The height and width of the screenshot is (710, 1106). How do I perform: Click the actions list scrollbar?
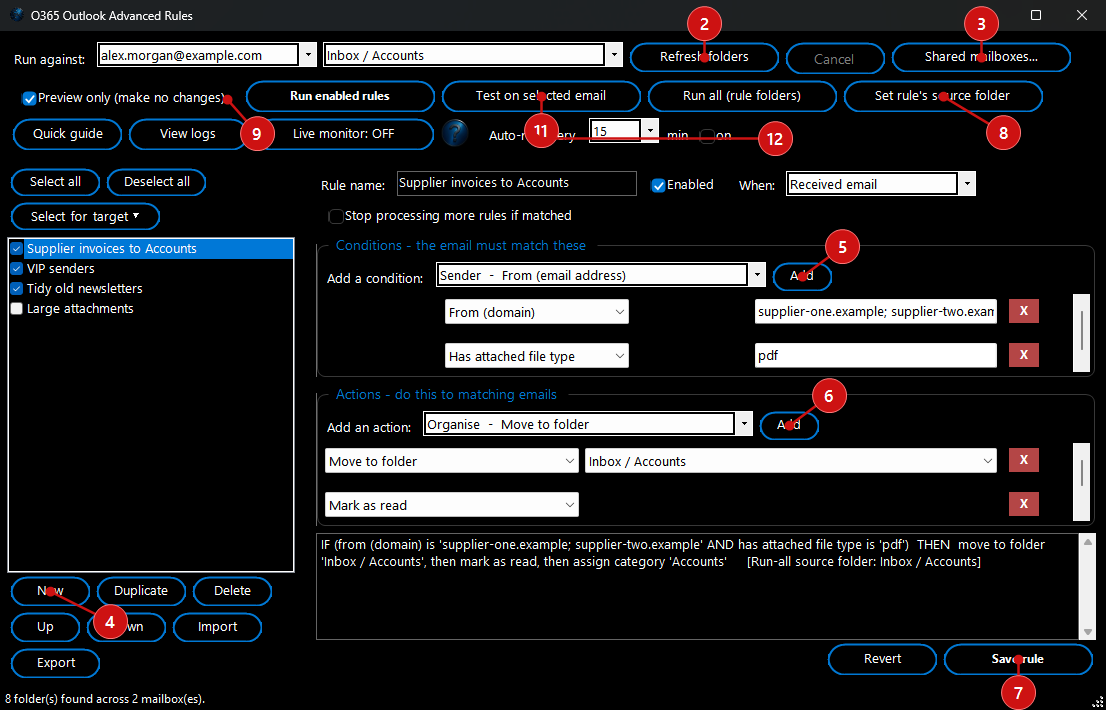[x=1082, y=482]
